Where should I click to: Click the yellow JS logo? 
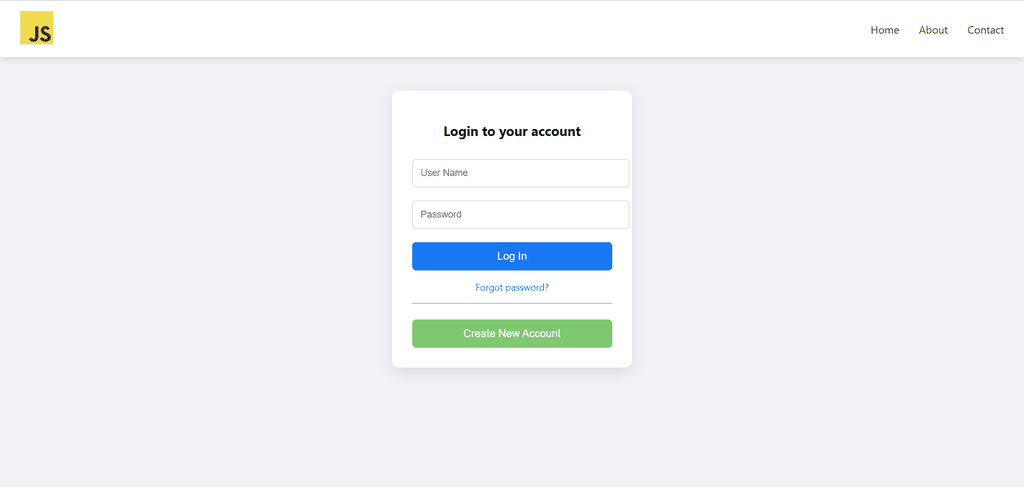pyautogui.click(x=37, y=29)
